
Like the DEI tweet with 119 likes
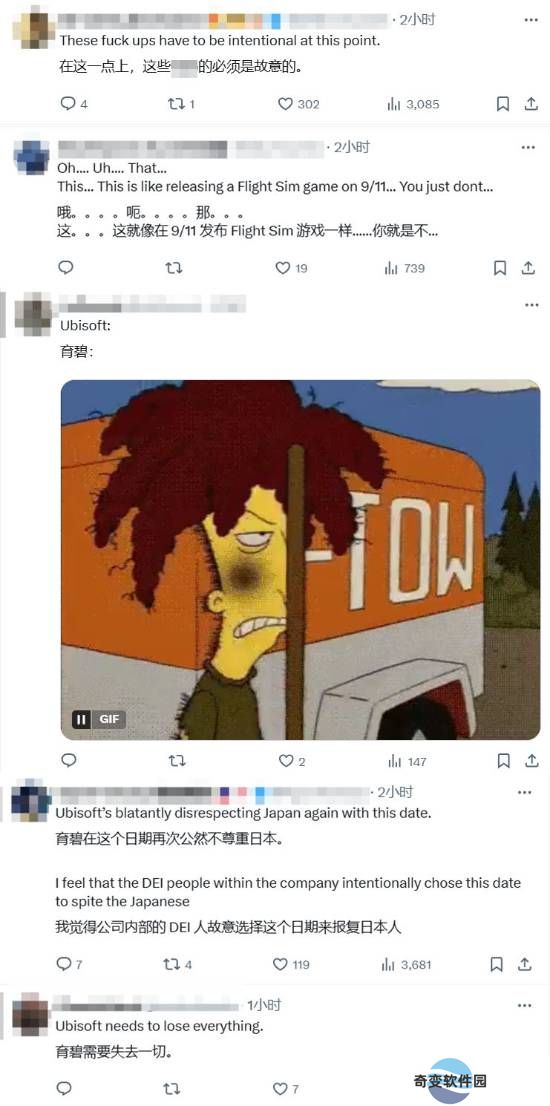[x=291, y=964]
